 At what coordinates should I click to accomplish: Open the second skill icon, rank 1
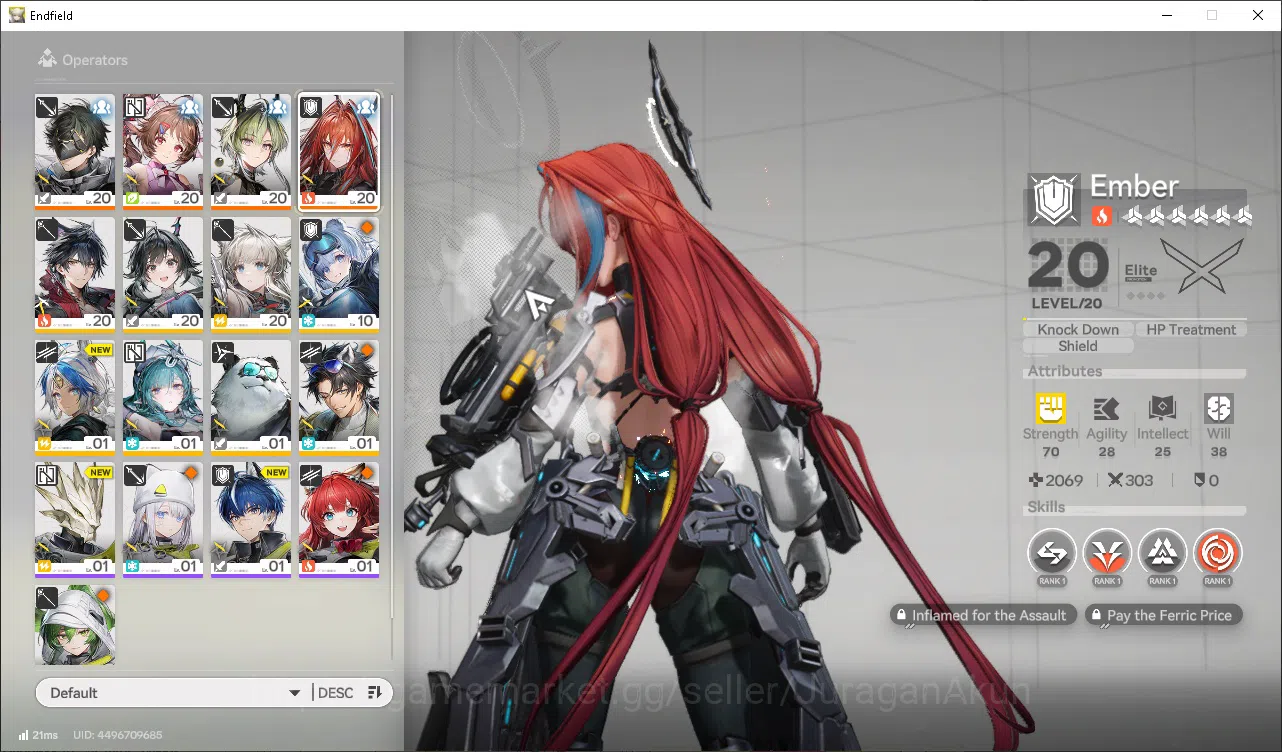tap(1107, 552)
